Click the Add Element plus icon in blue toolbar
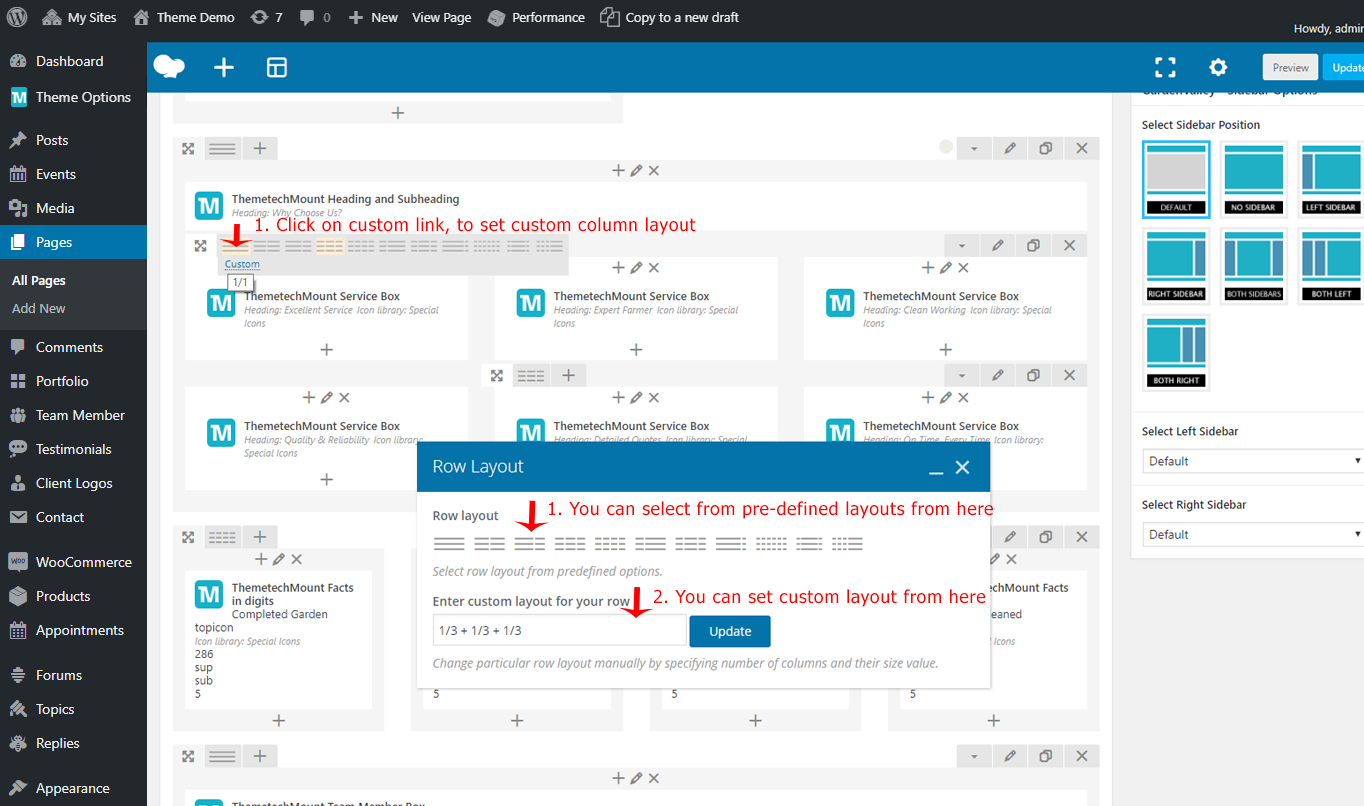Screen dimensions: 1364x806 tap(224, 67)
